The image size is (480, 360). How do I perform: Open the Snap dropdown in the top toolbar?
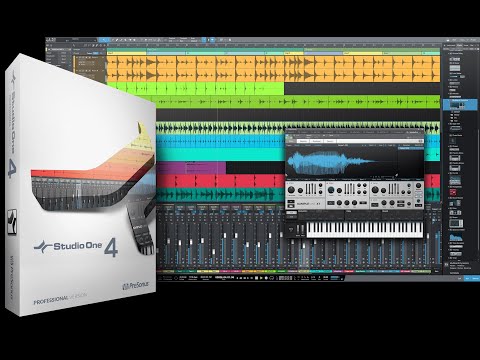(194, 40)
